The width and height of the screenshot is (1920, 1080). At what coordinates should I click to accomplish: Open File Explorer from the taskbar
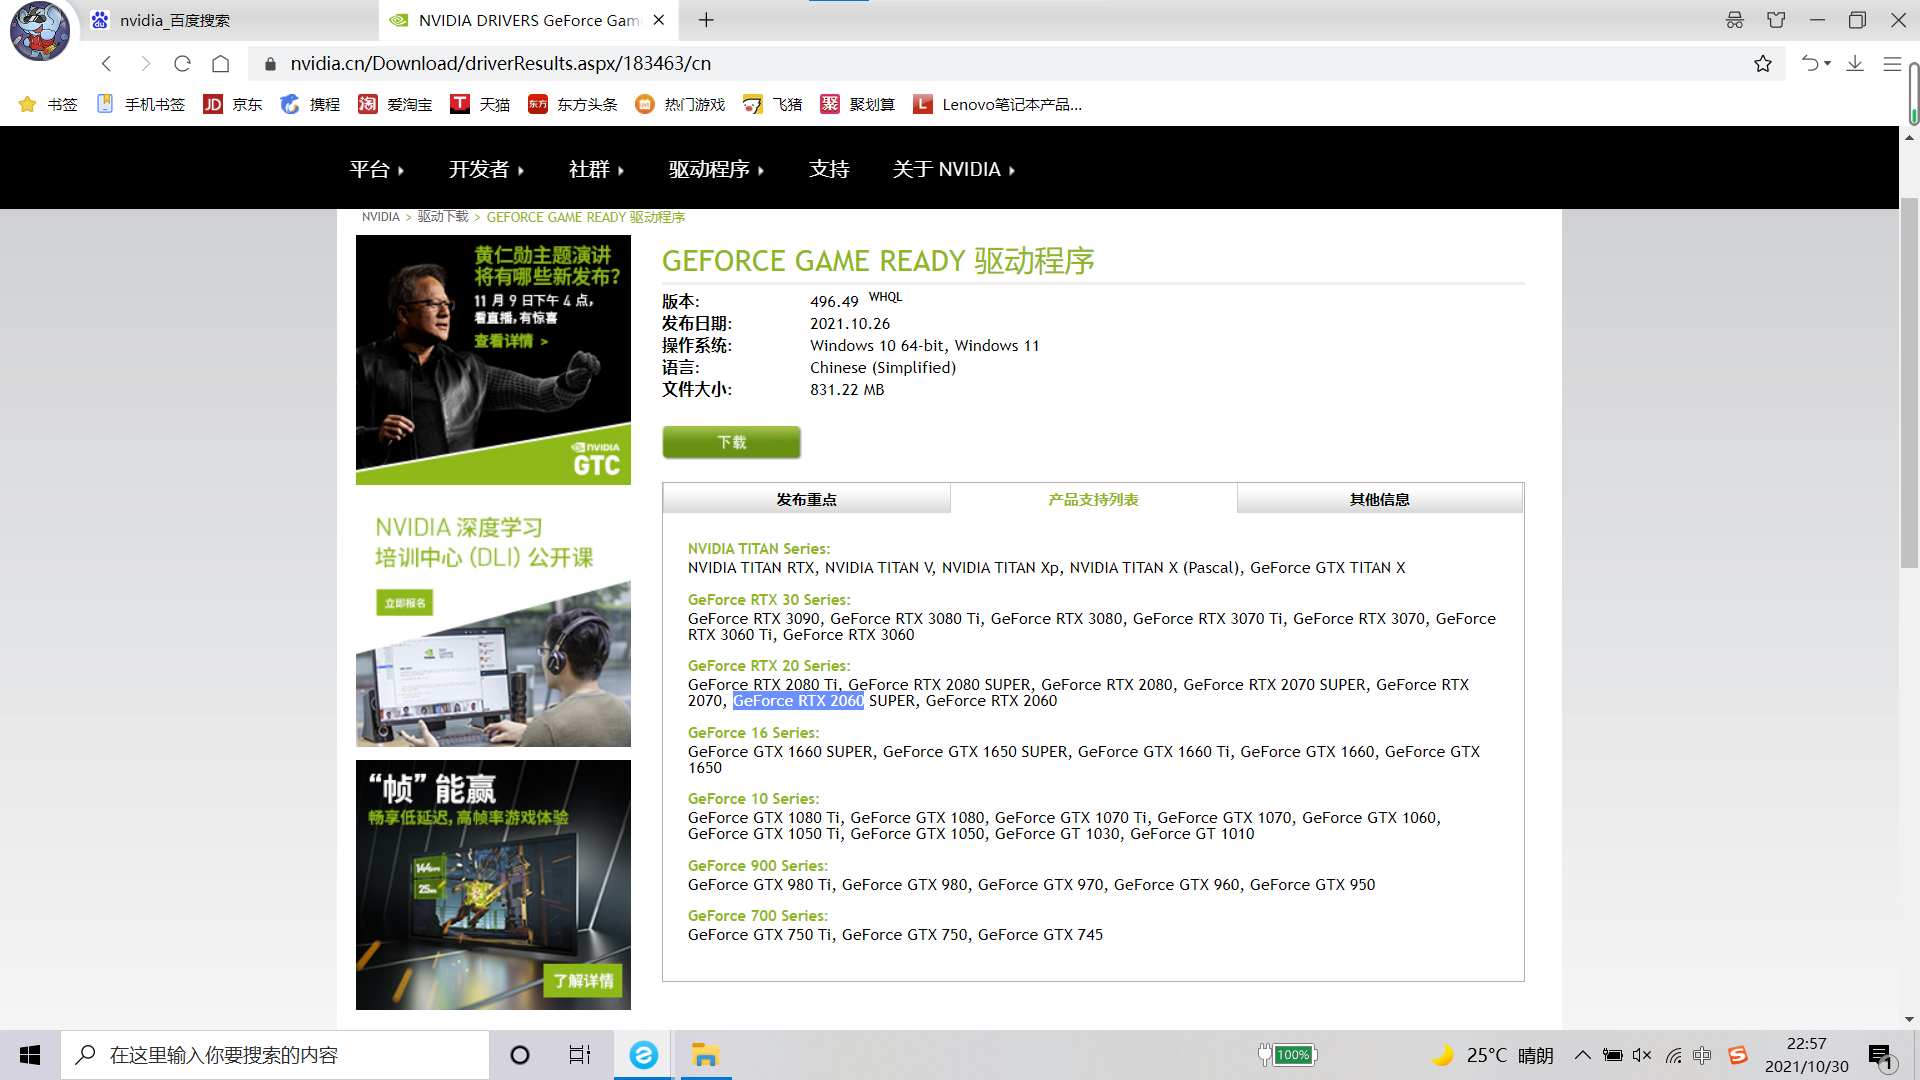(706, 1055)
